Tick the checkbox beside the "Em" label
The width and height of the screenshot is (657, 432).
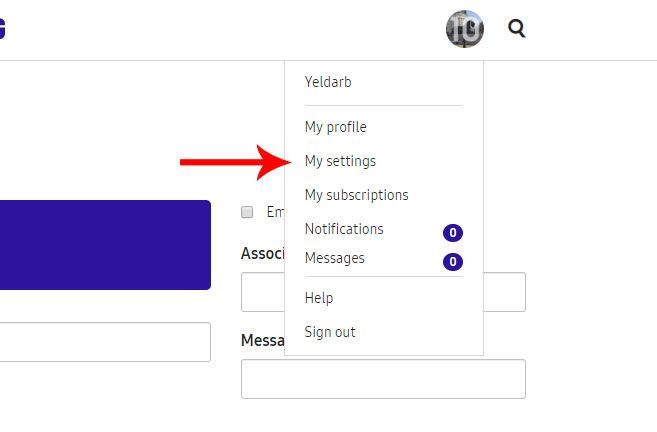click(x=247, y=212)
